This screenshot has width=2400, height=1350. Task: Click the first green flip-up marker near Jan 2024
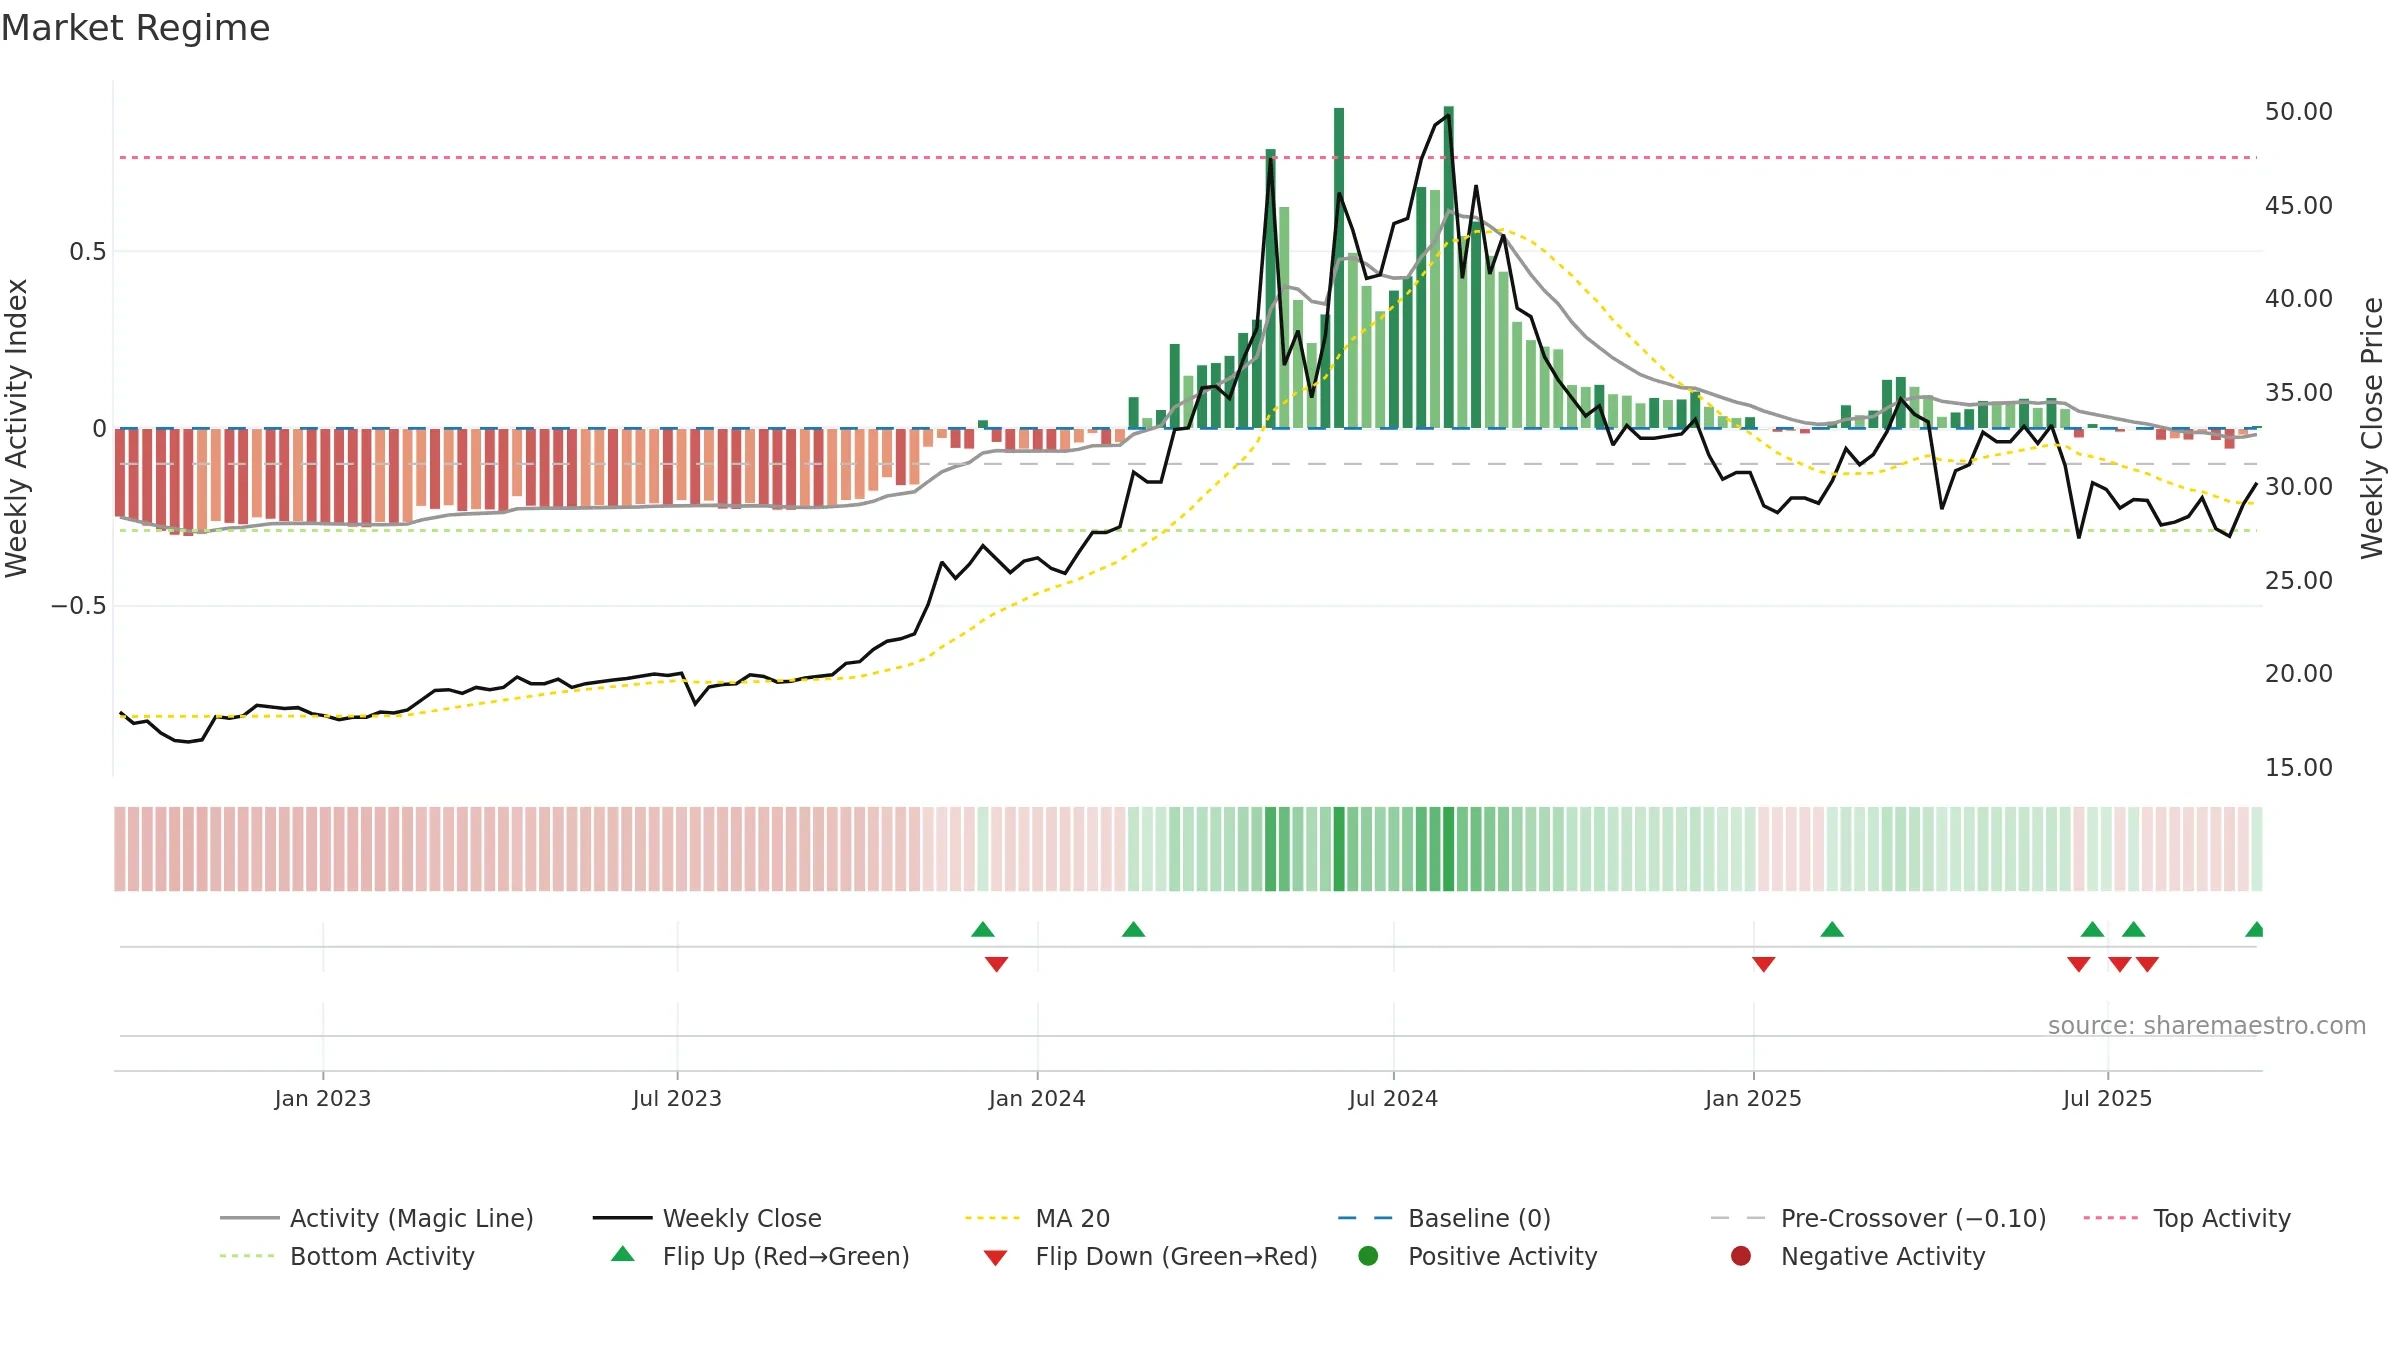[x=983, y=929]
